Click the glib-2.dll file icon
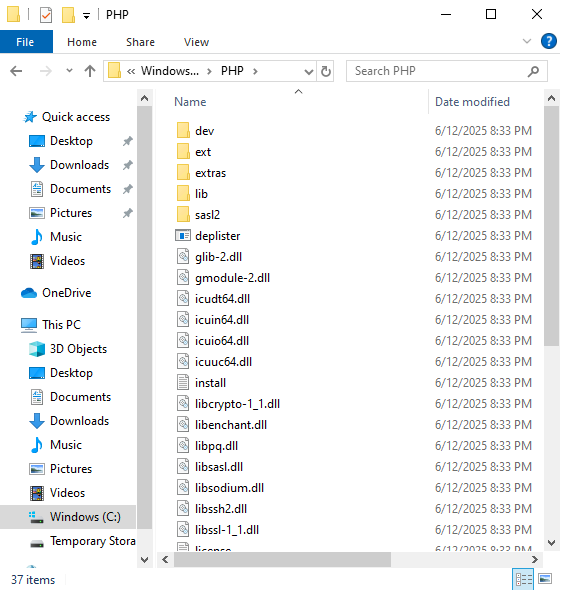This screenshot has width=561, height=590. point(183,257)
